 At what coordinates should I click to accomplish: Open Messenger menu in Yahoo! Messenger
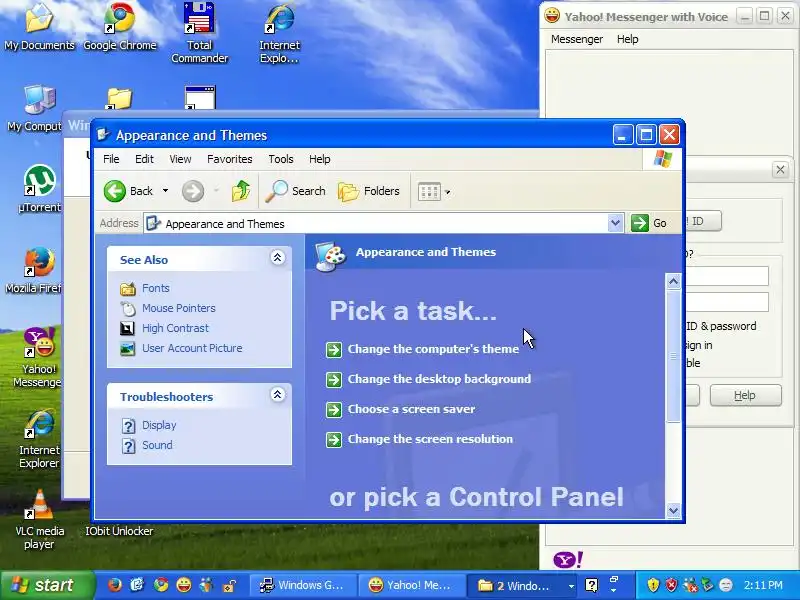pos(577,39)
